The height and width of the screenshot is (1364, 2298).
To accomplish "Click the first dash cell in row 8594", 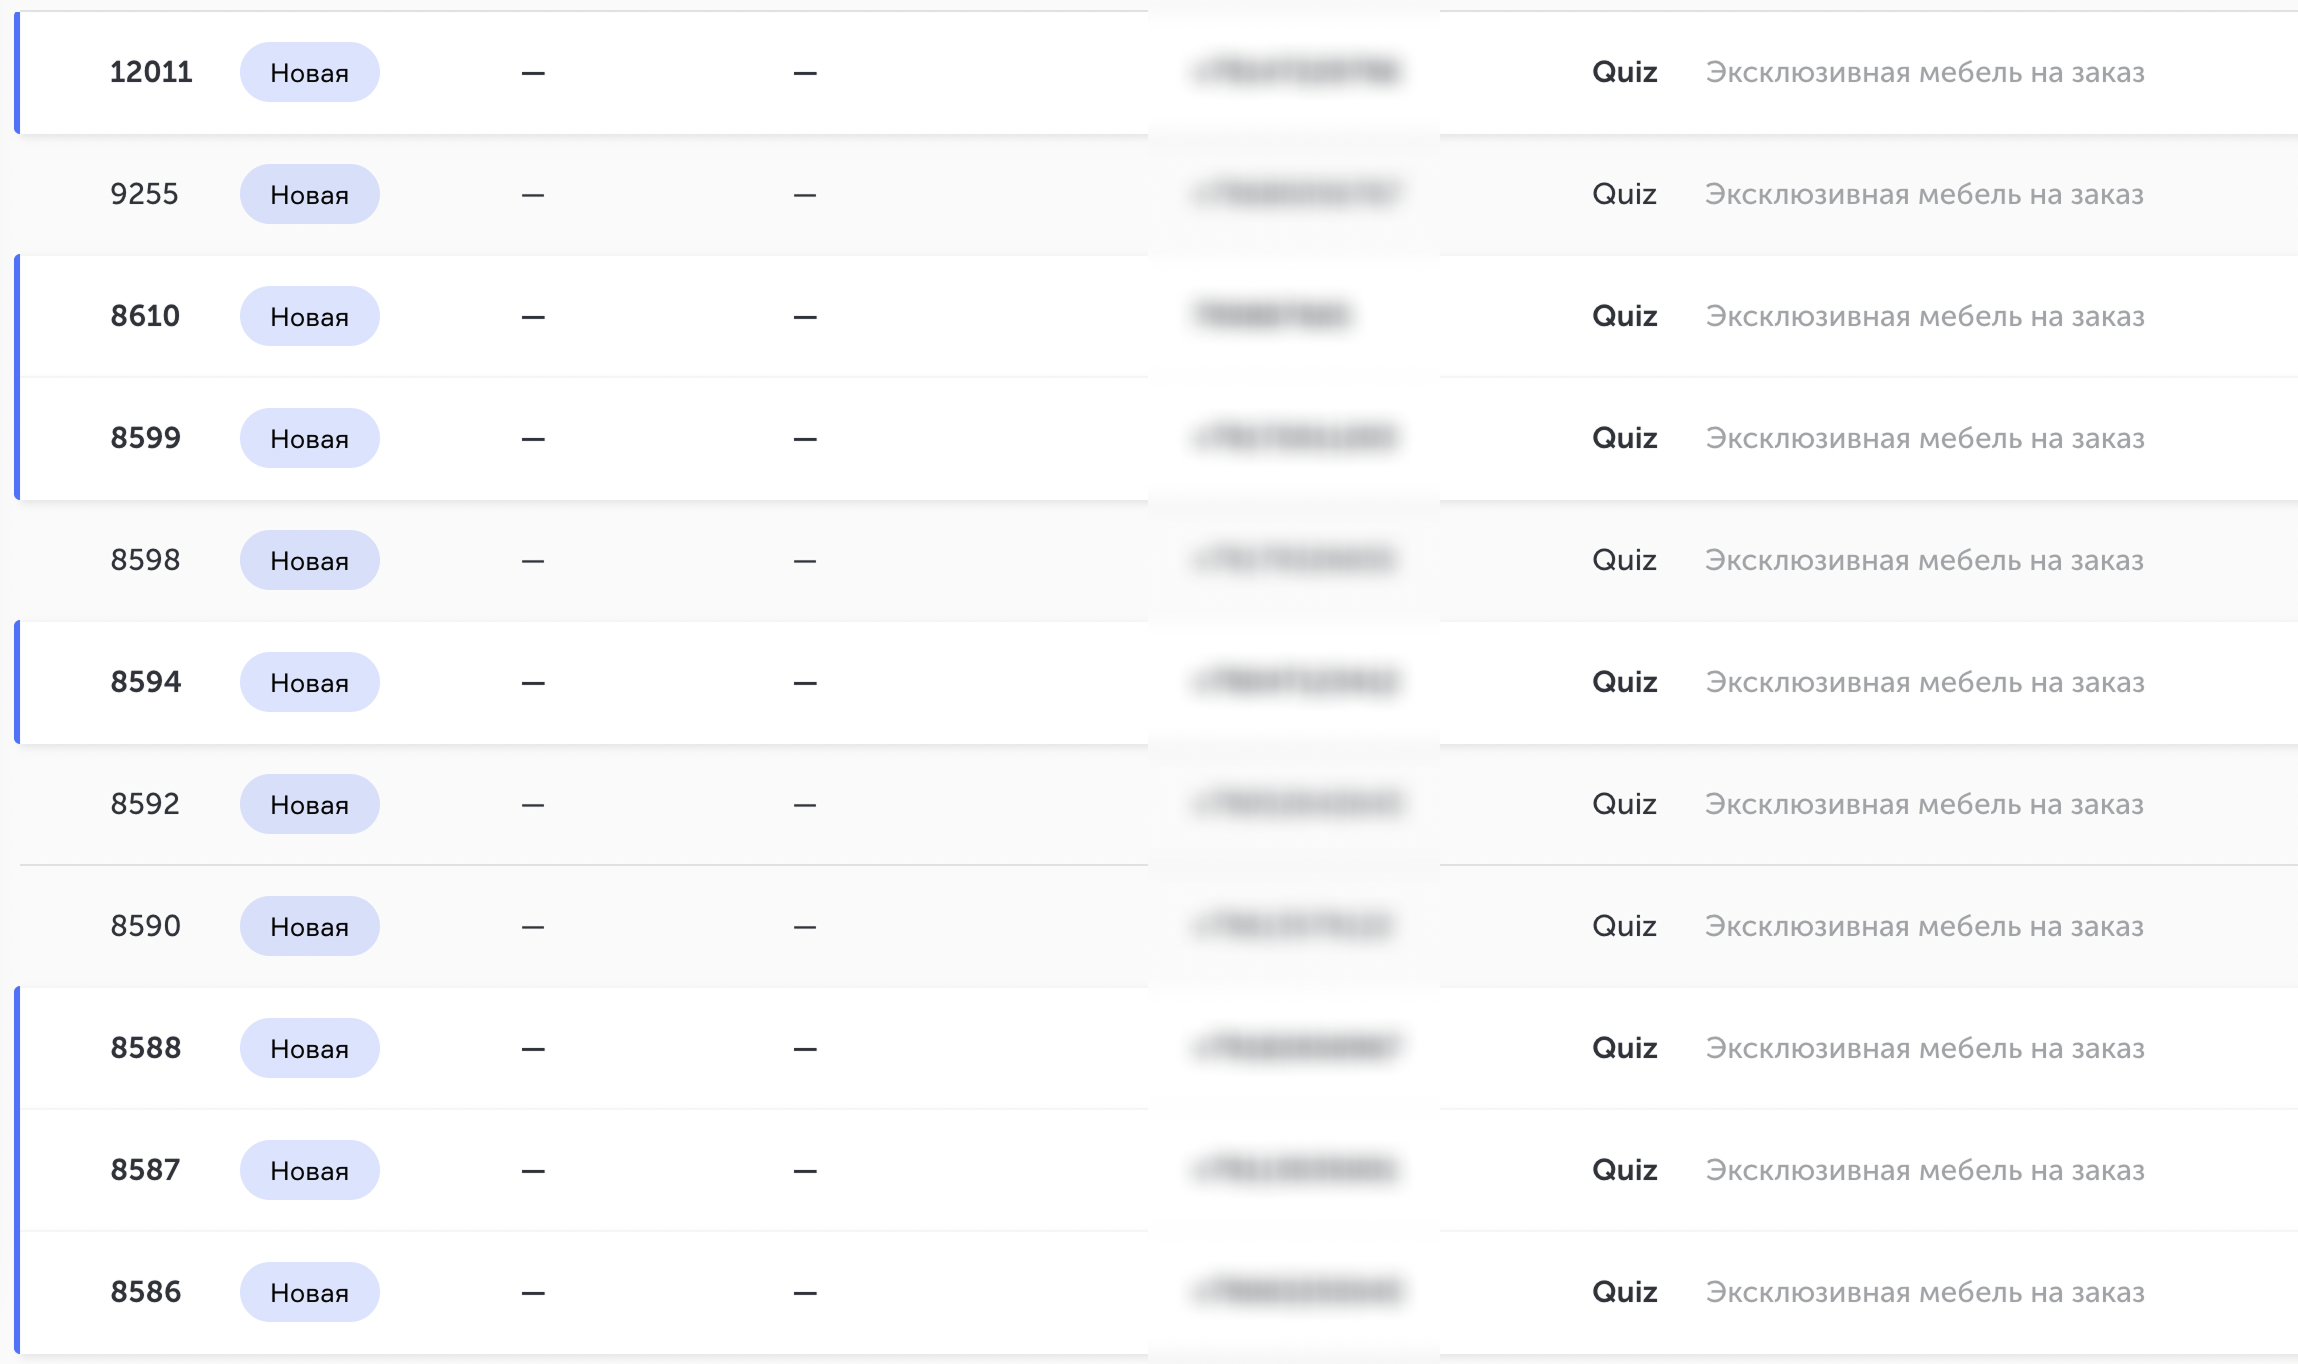I will coord(533,683).
